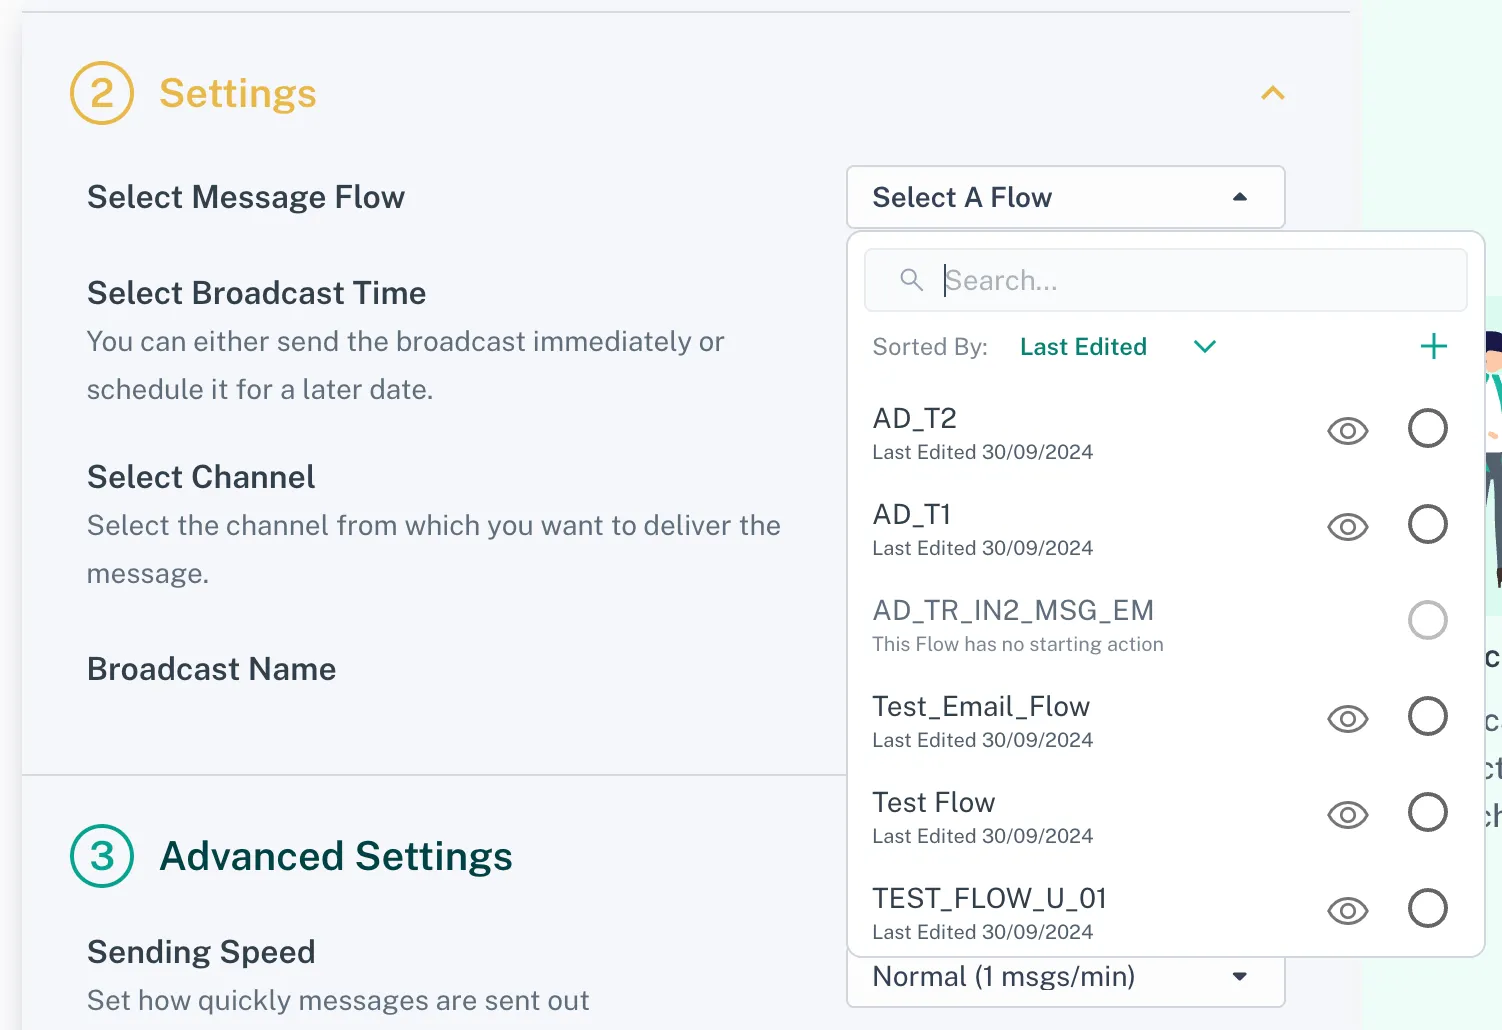Collapse the Settings section chevron
The height and width of the screenshot is (1030, 1502).
pos(1272,93)
